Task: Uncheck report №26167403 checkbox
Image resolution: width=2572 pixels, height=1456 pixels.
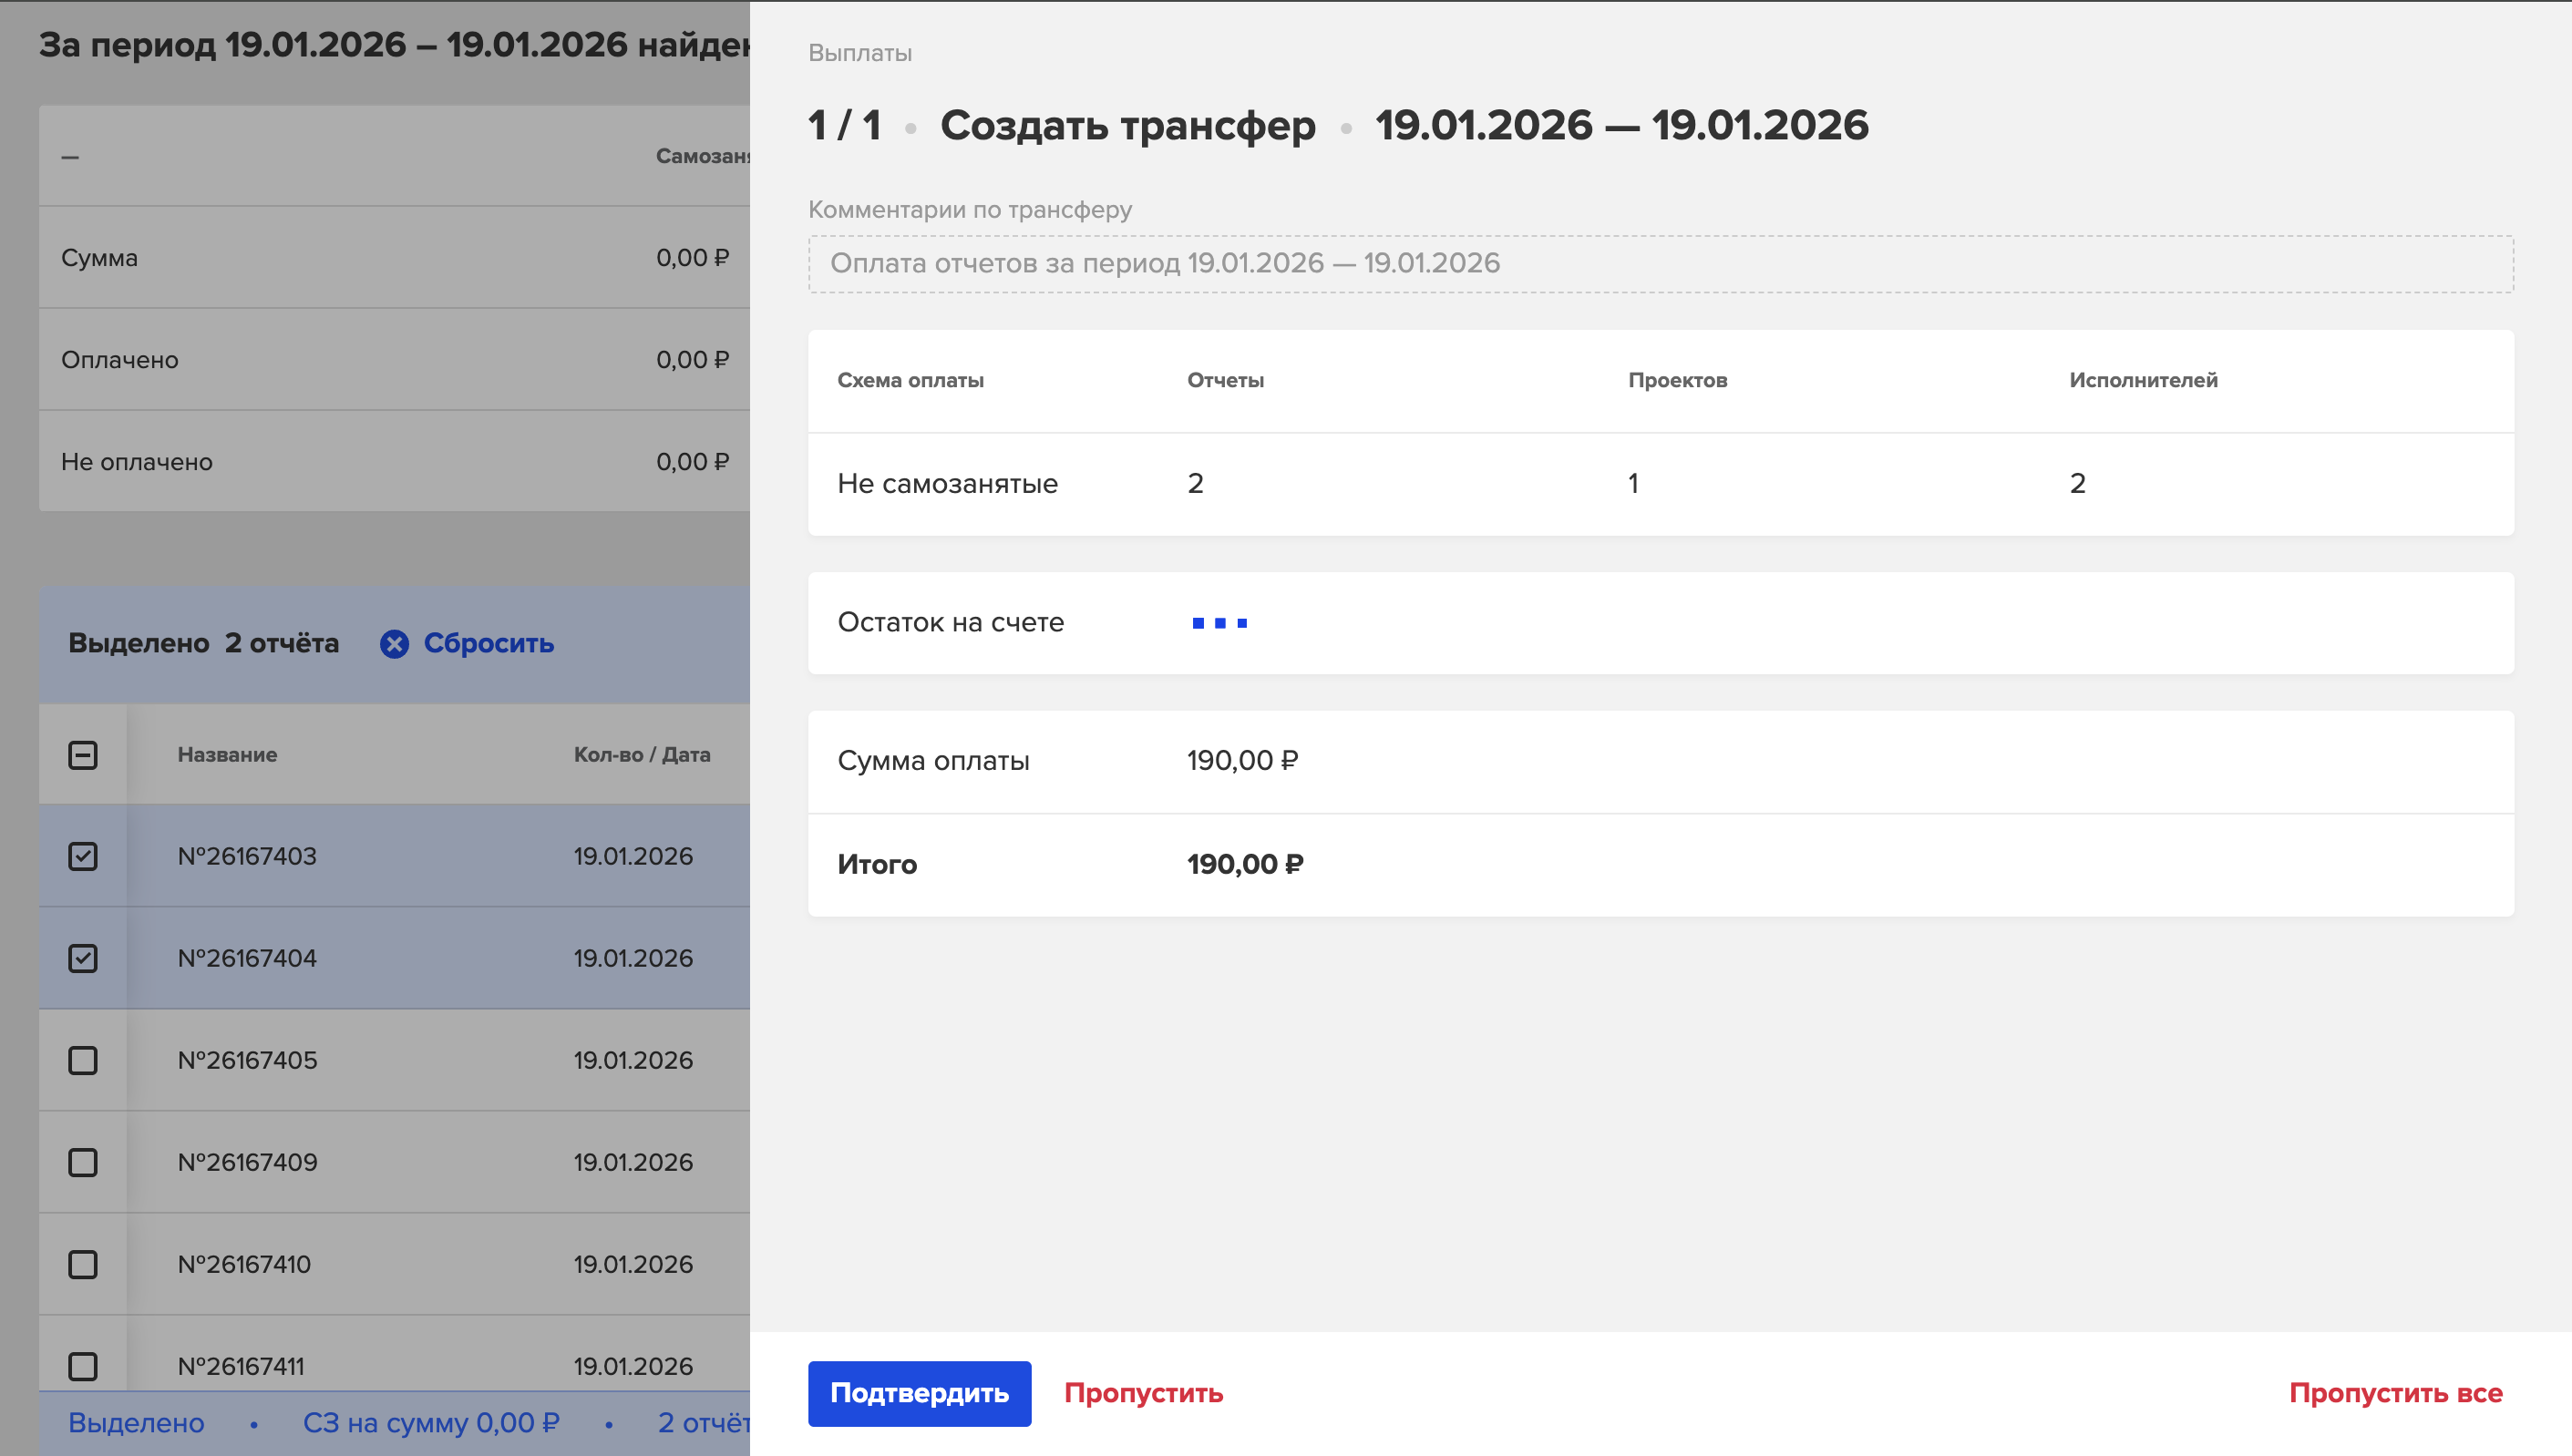Action: click(x=83, y=857)
